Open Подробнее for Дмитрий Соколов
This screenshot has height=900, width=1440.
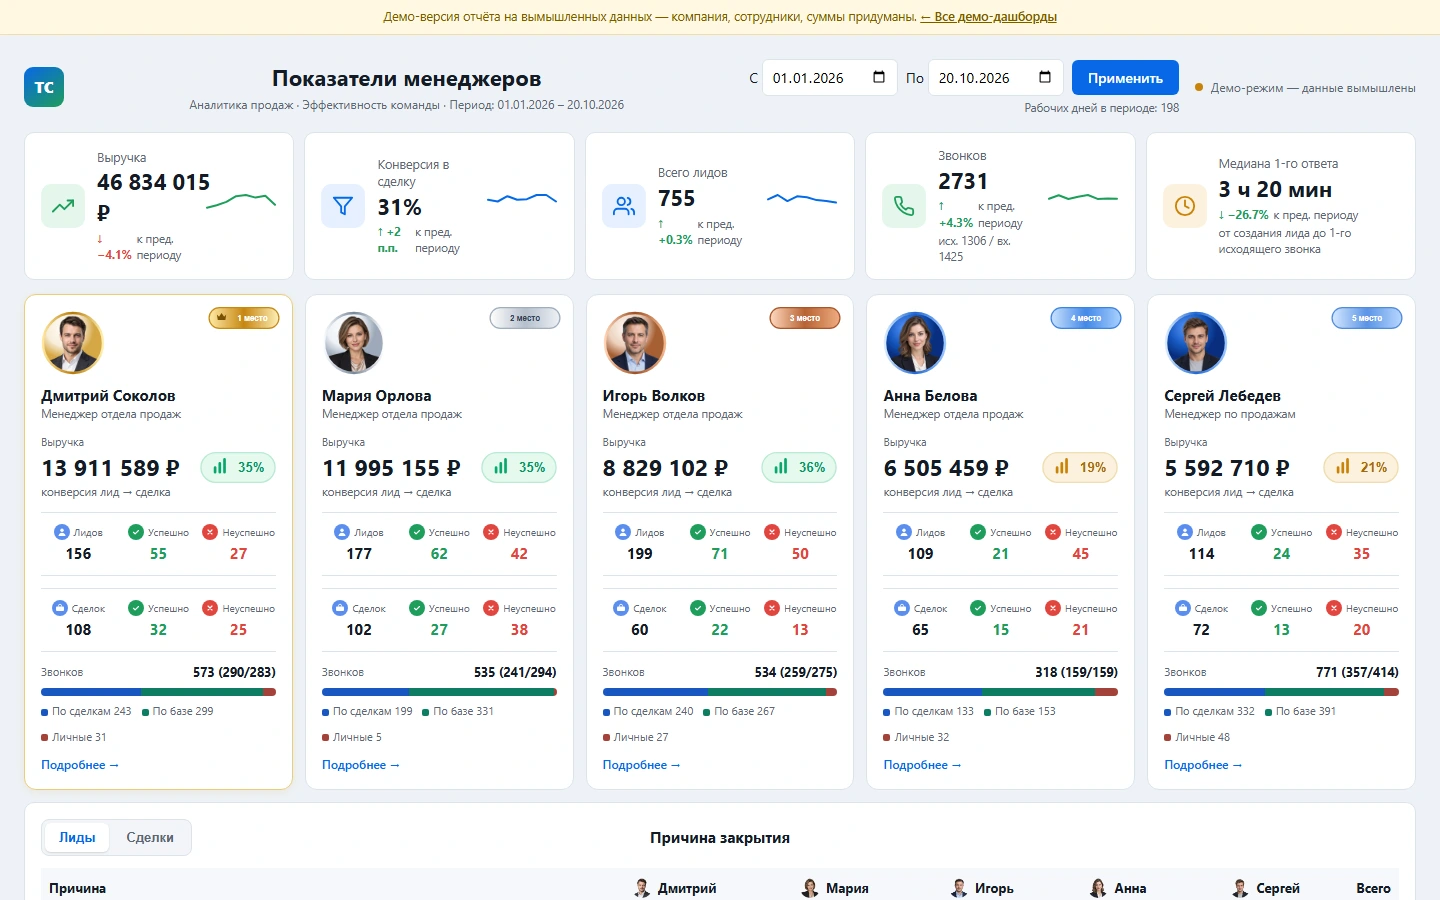click(x=80, y=765)
